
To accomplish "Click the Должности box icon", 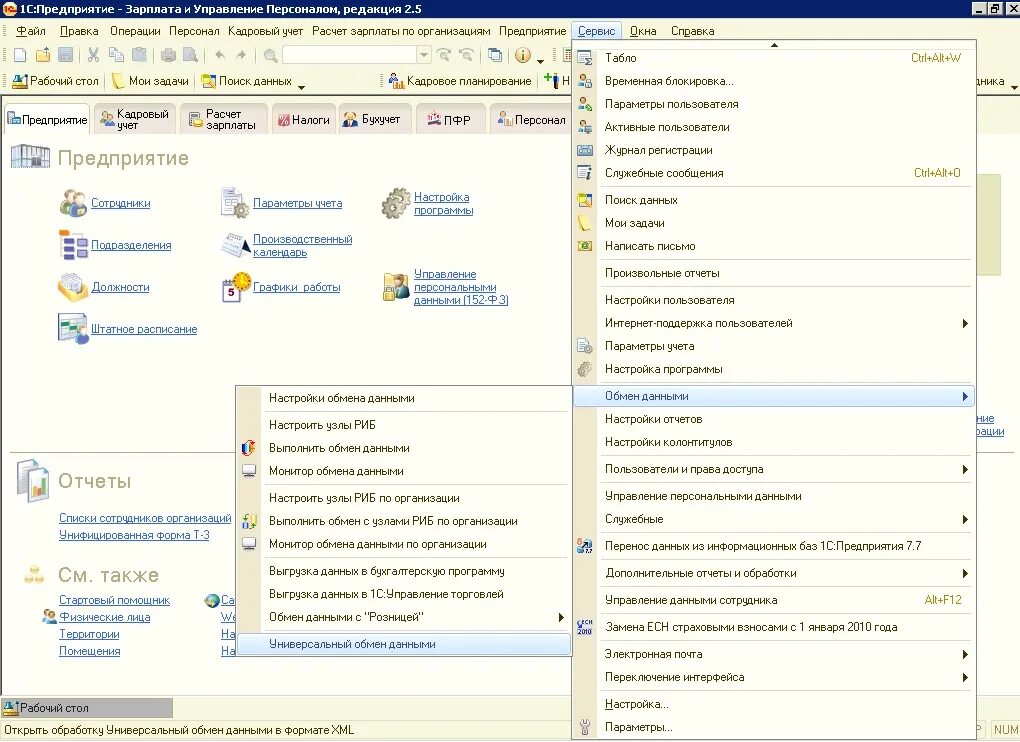I will 73,287.
